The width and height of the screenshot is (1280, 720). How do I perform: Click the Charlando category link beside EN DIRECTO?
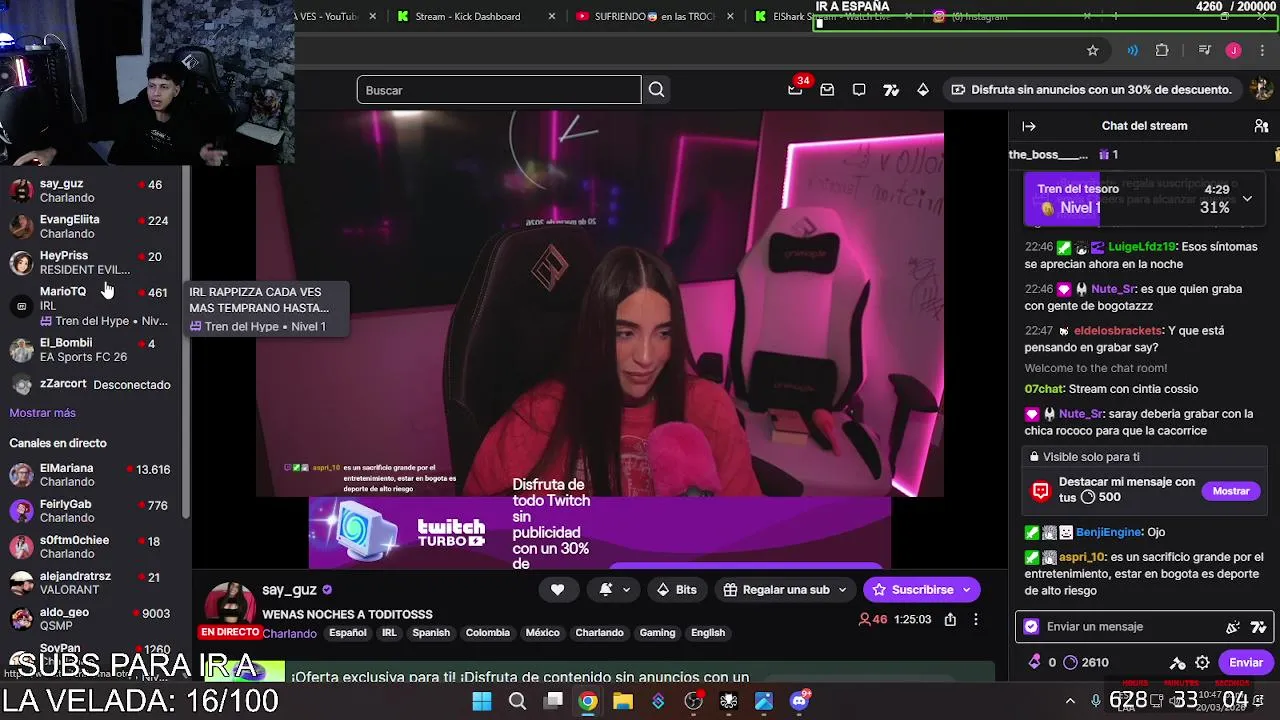tap(290, 634)
